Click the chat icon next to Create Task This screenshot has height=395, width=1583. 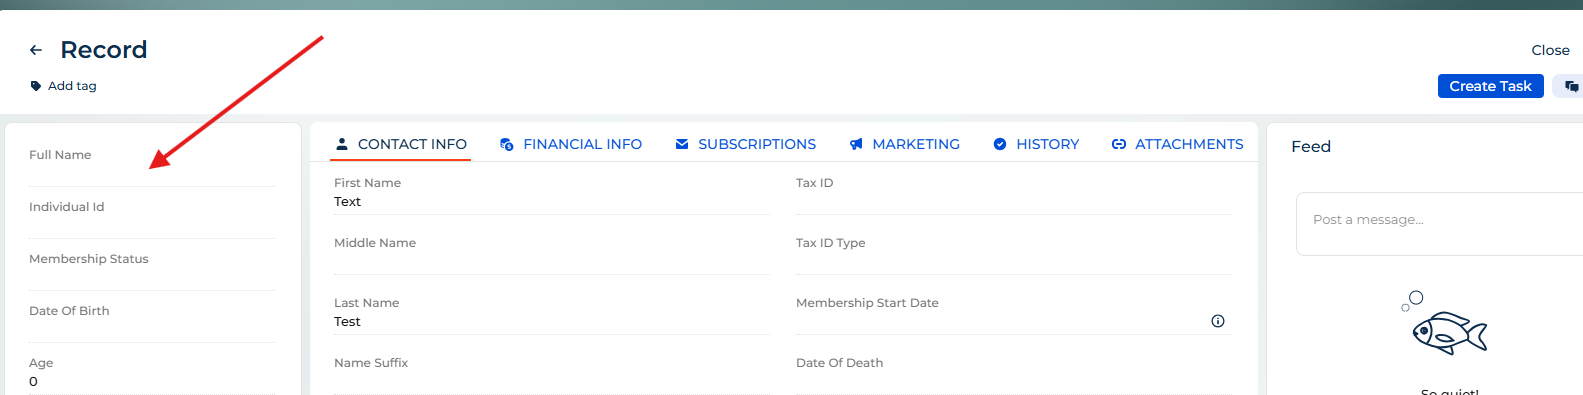point(1571,86)
